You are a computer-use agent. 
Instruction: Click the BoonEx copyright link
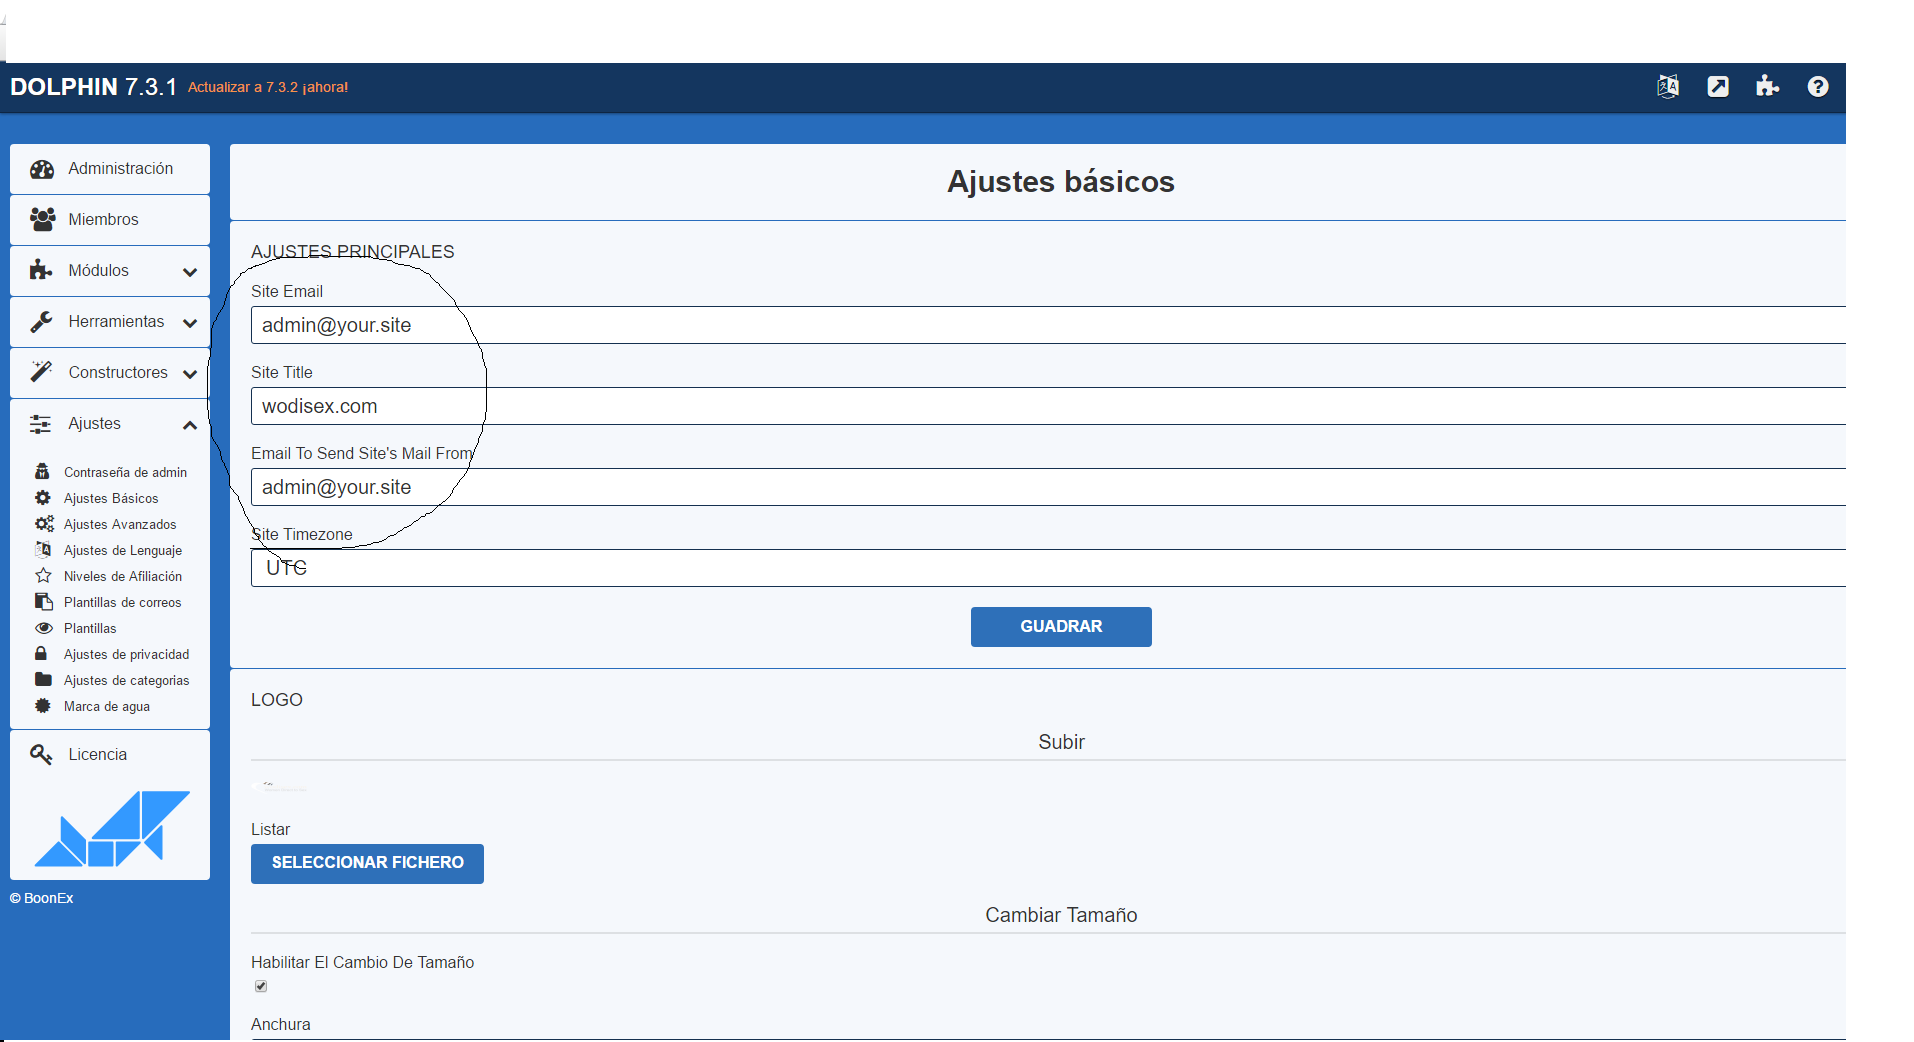click(42, 898)
